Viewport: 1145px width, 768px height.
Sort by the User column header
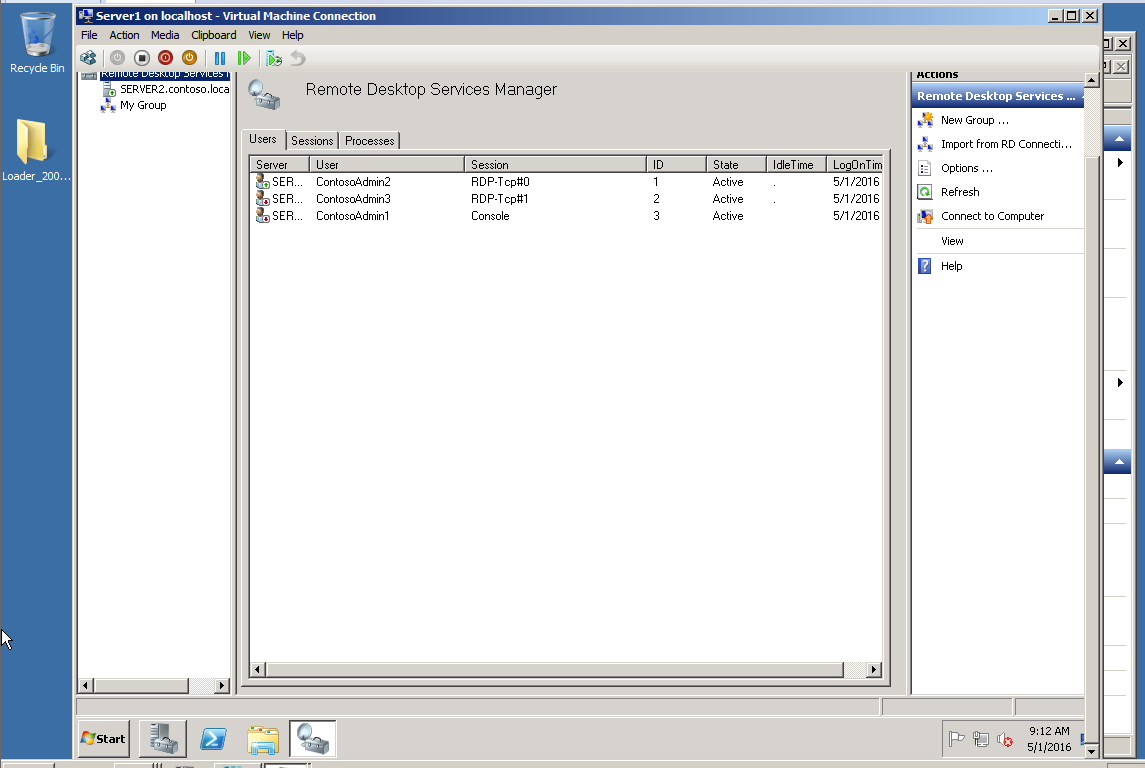coord(387,164)
